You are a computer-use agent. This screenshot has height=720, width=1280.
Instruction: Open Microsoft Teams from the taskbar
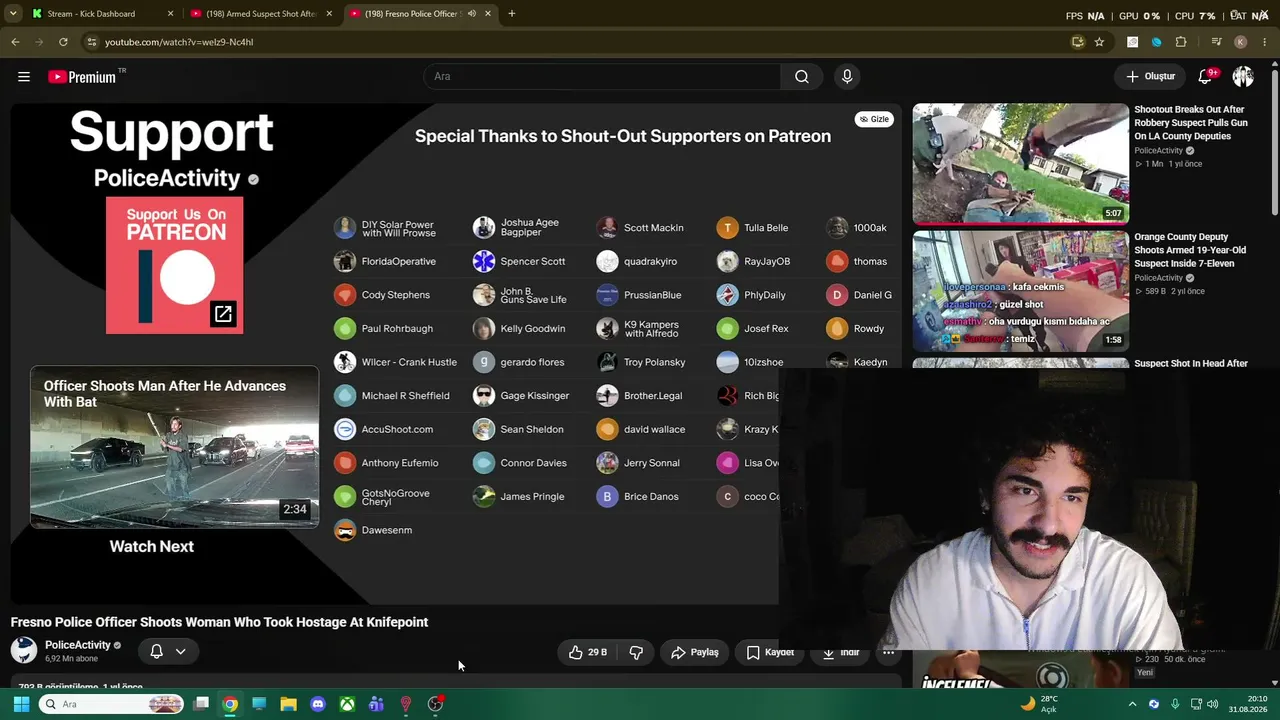point(376,704)
